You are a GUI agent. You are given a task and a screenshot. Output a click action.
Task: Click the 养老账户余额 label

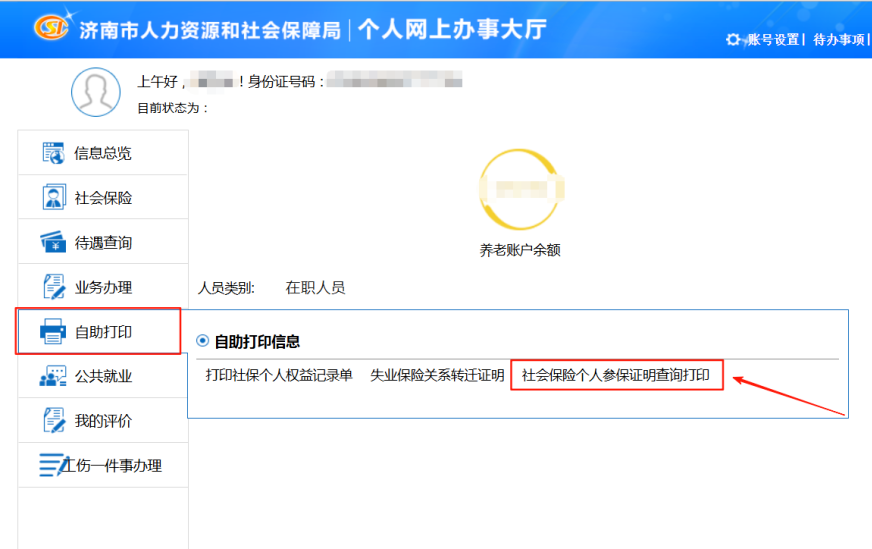520,250
